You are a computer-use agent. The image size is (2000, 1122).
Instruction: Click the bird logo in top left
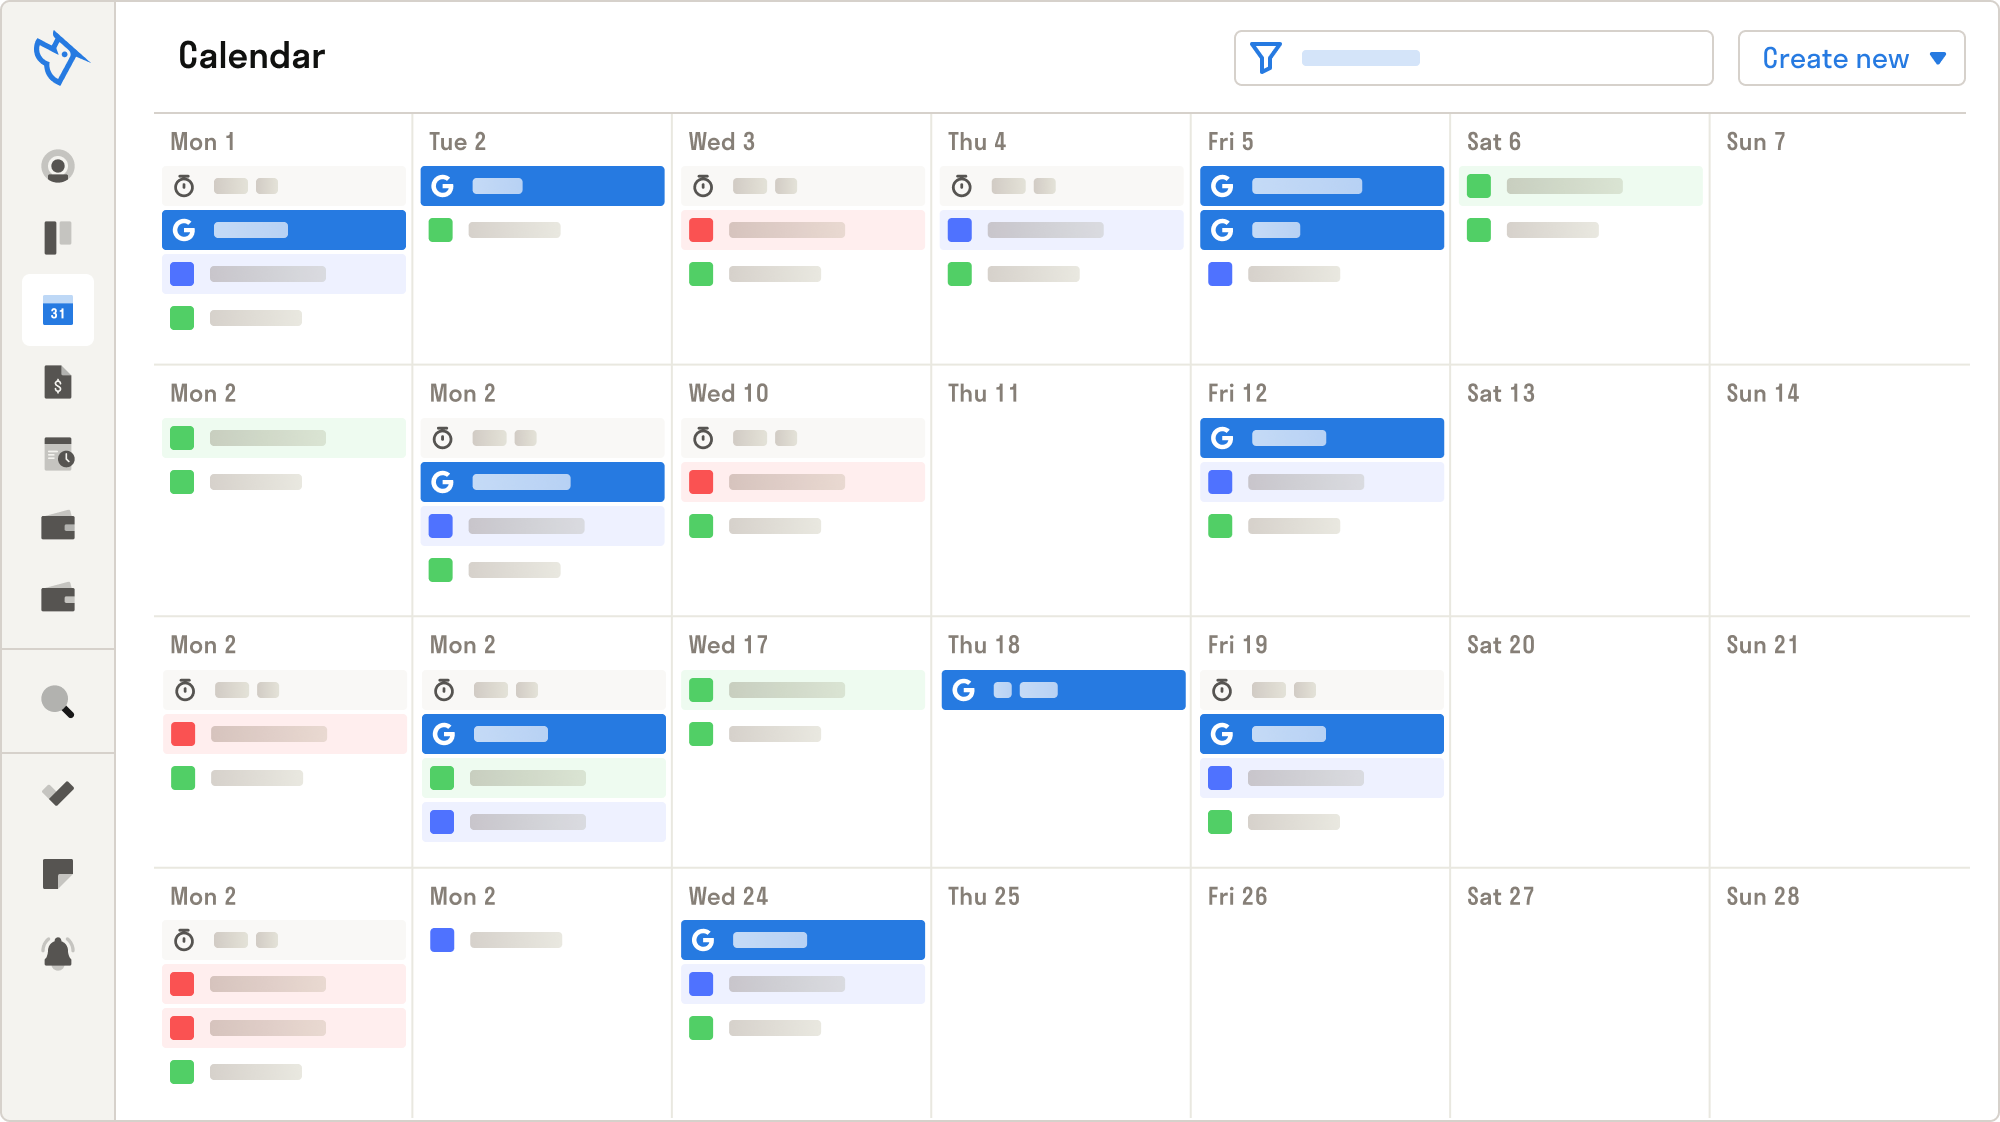(58, 58)
